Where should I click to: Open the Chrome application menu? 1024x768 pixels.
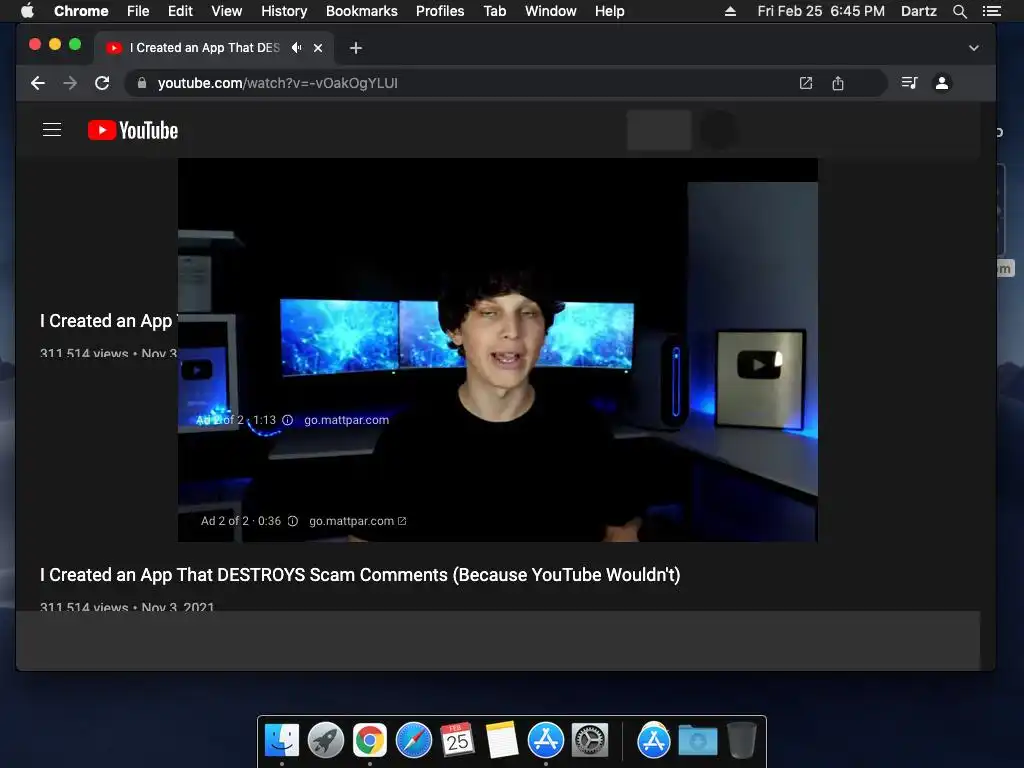tap(81, 11)
